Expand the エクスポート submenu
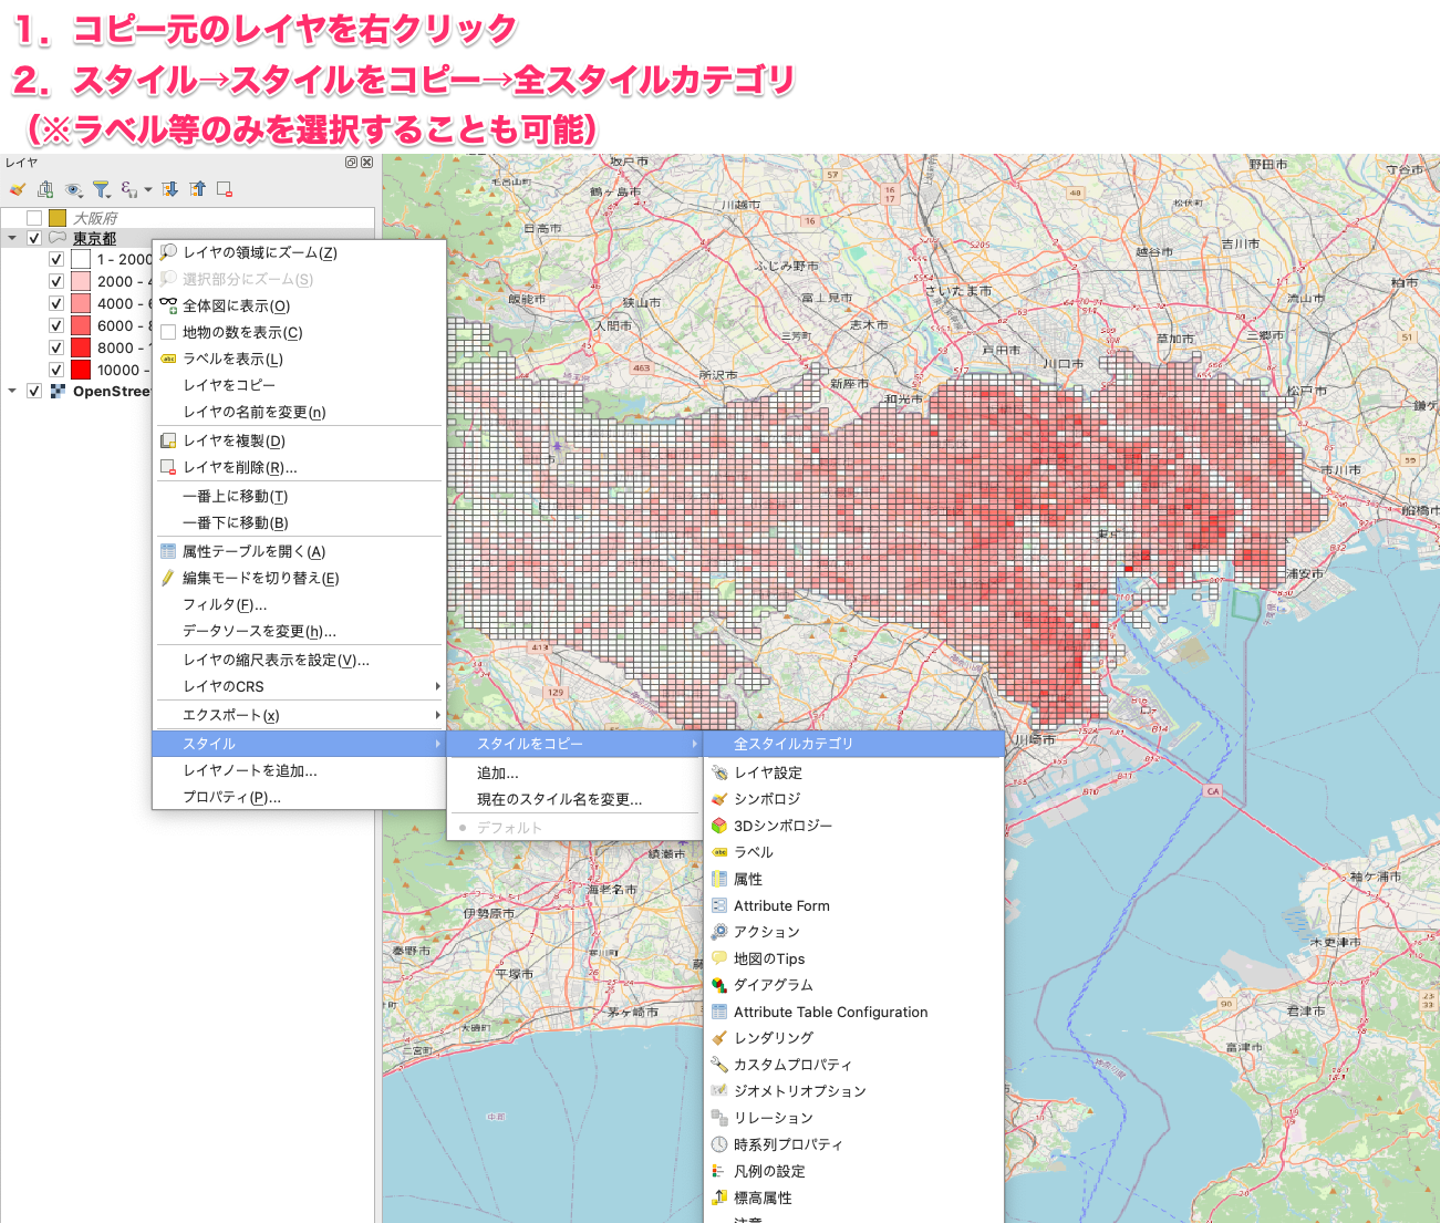Image resolution: width=1440 pixels, height=1223 pixels. pos(298,715)
